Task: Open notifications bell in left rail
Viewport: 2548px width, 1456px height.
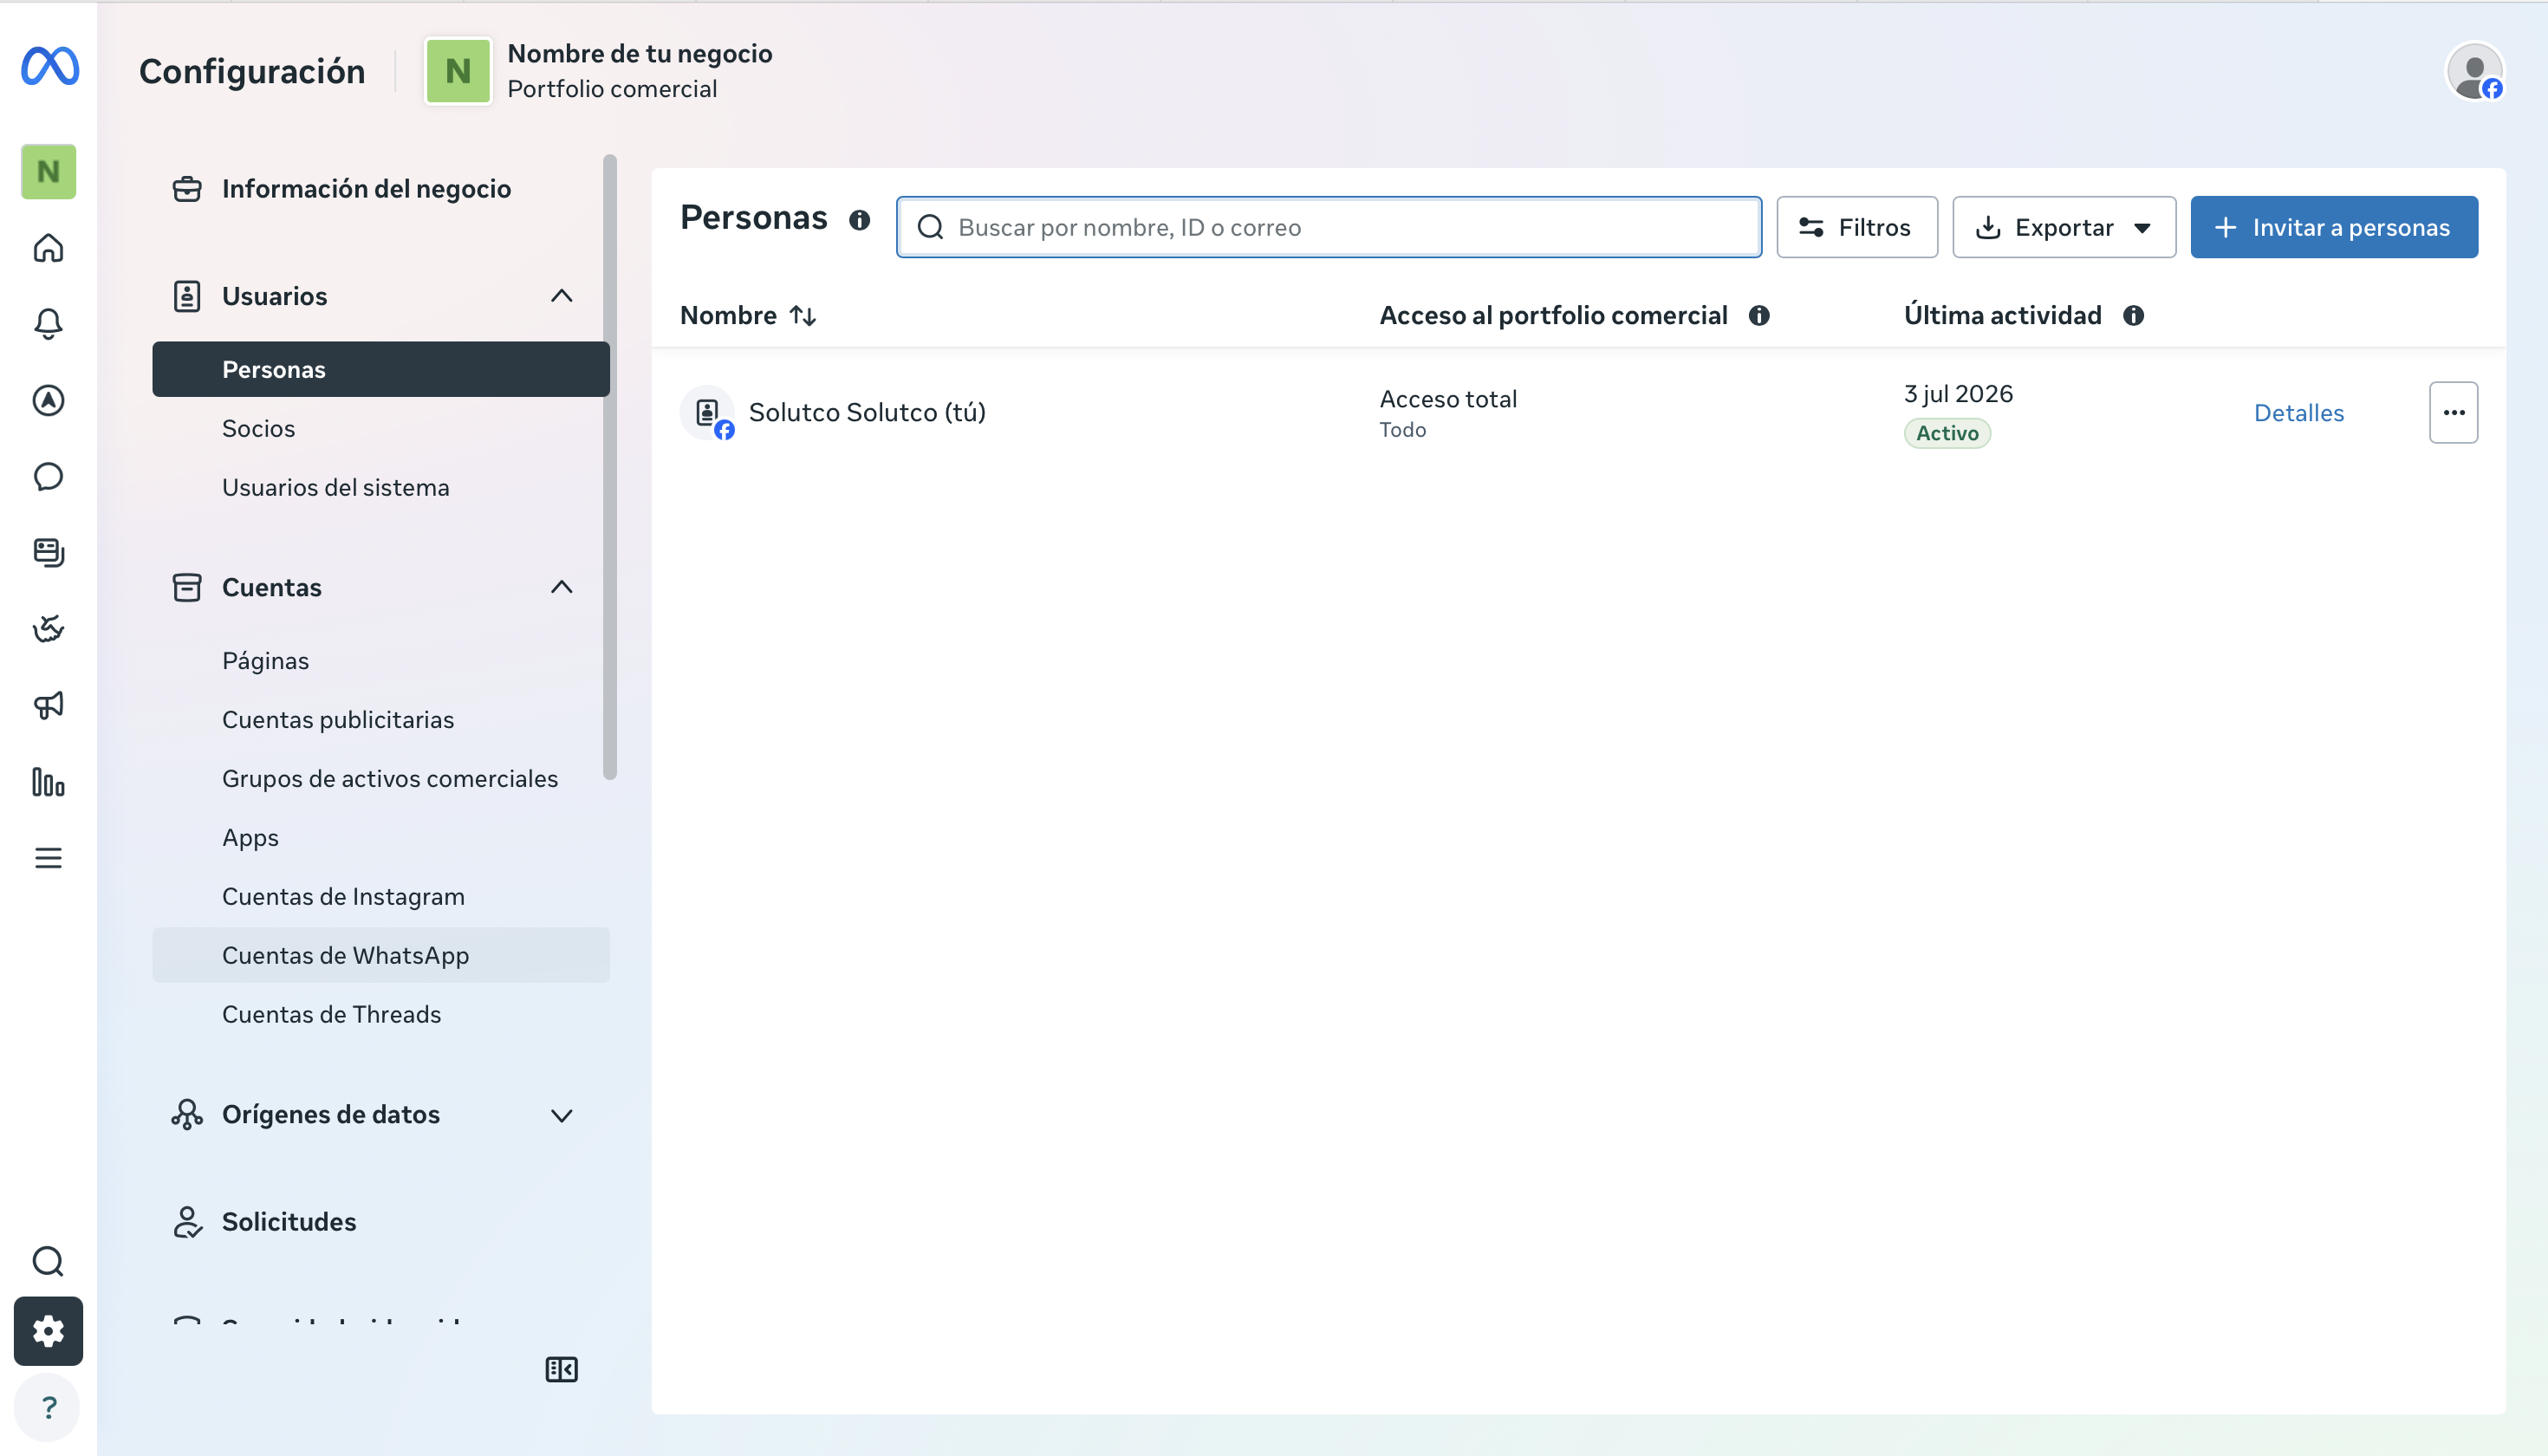Action: [48, 323]
